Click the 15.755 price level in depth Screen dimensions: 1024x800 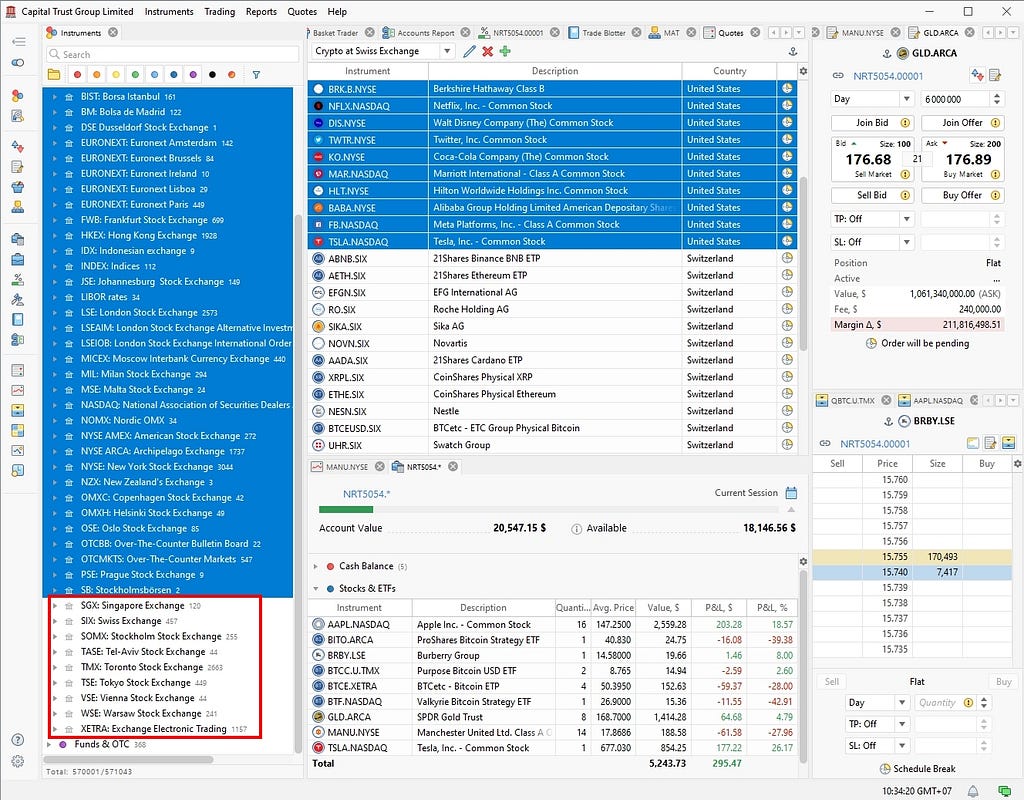pyautogui.click(x=894, y=556)
